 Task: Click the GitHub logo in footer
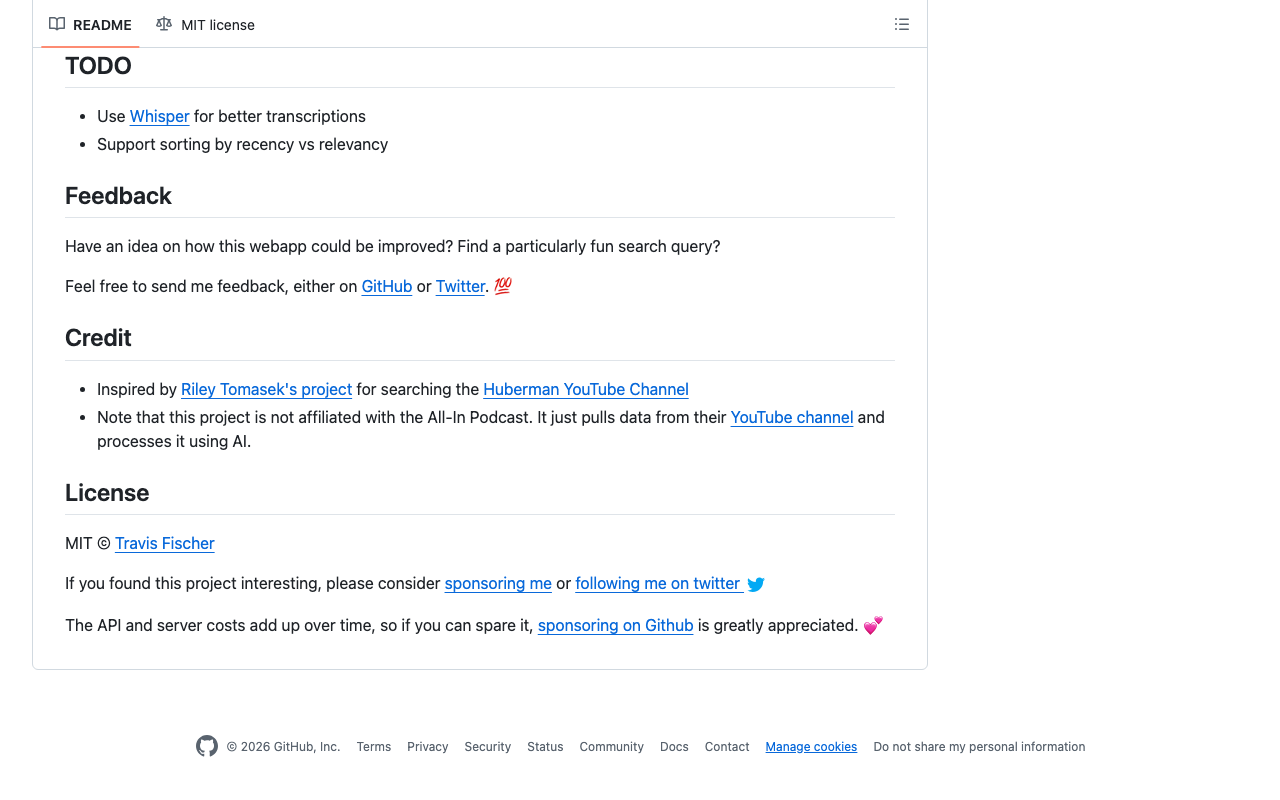point(207,746)
